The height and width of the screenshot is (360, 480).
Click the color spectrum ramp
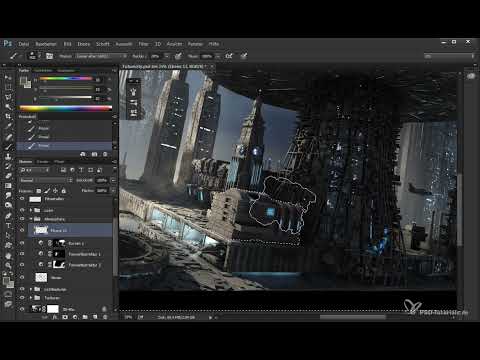[66, 108]
